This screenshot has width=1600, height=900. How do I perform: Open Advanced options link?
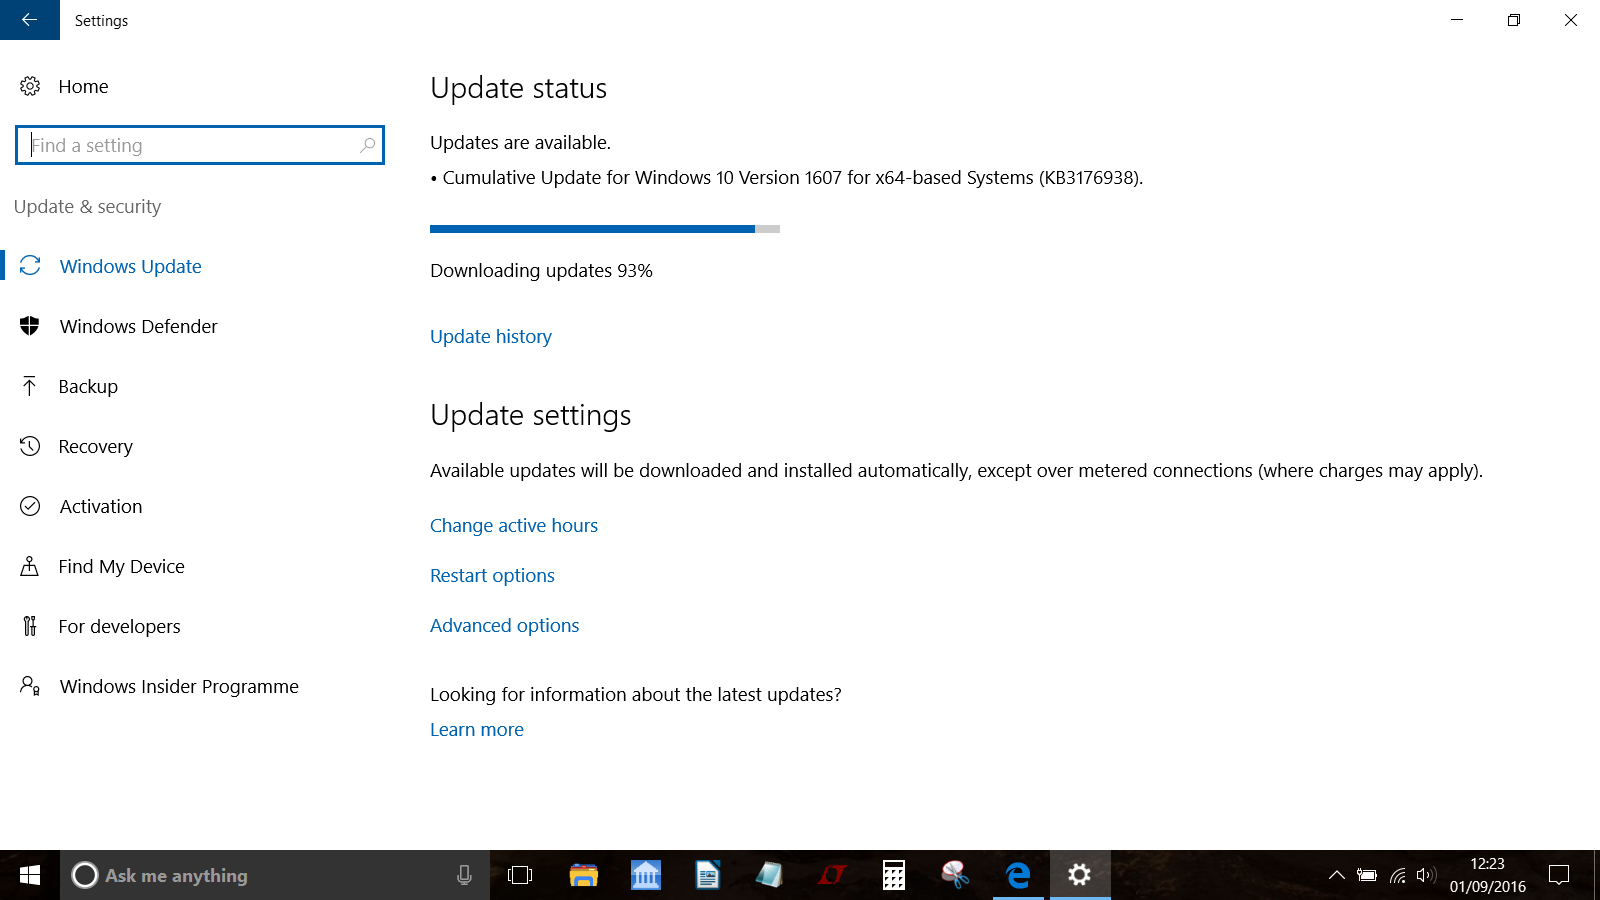tap(505, 626)
